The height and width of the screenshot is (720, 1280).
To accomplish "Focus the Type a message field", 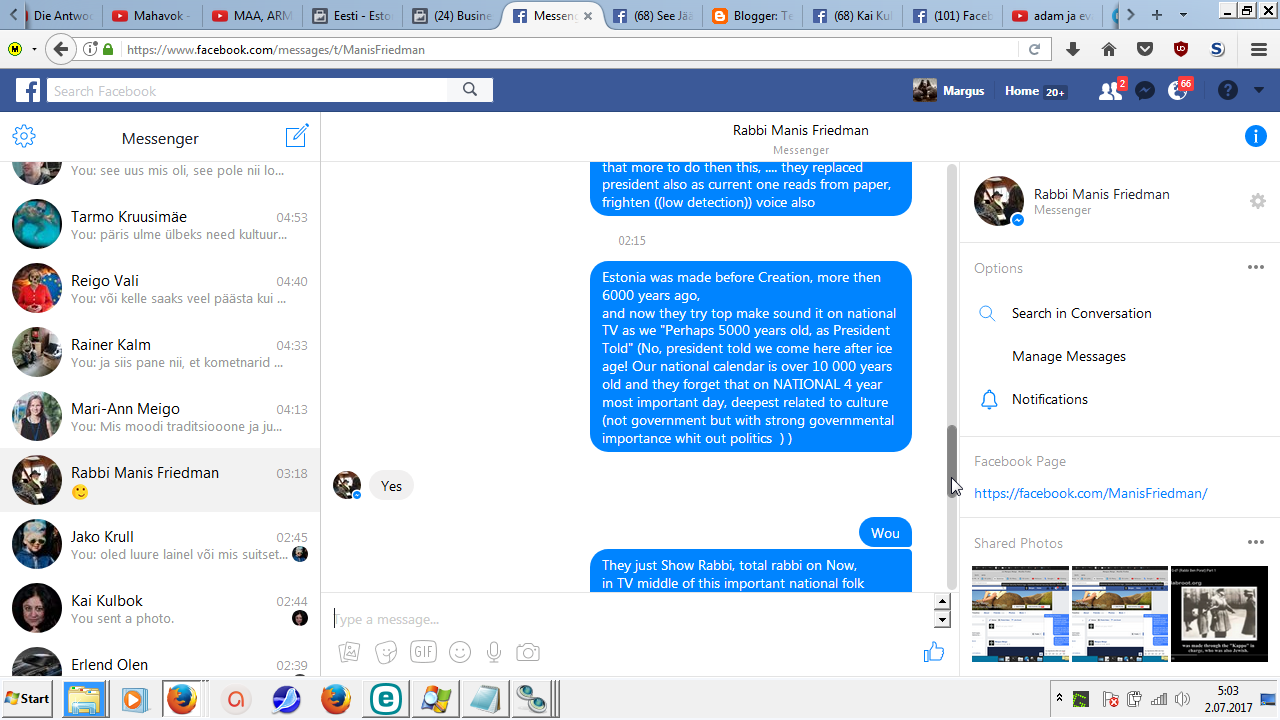I will pyautogui.click(x=632, y=619).
